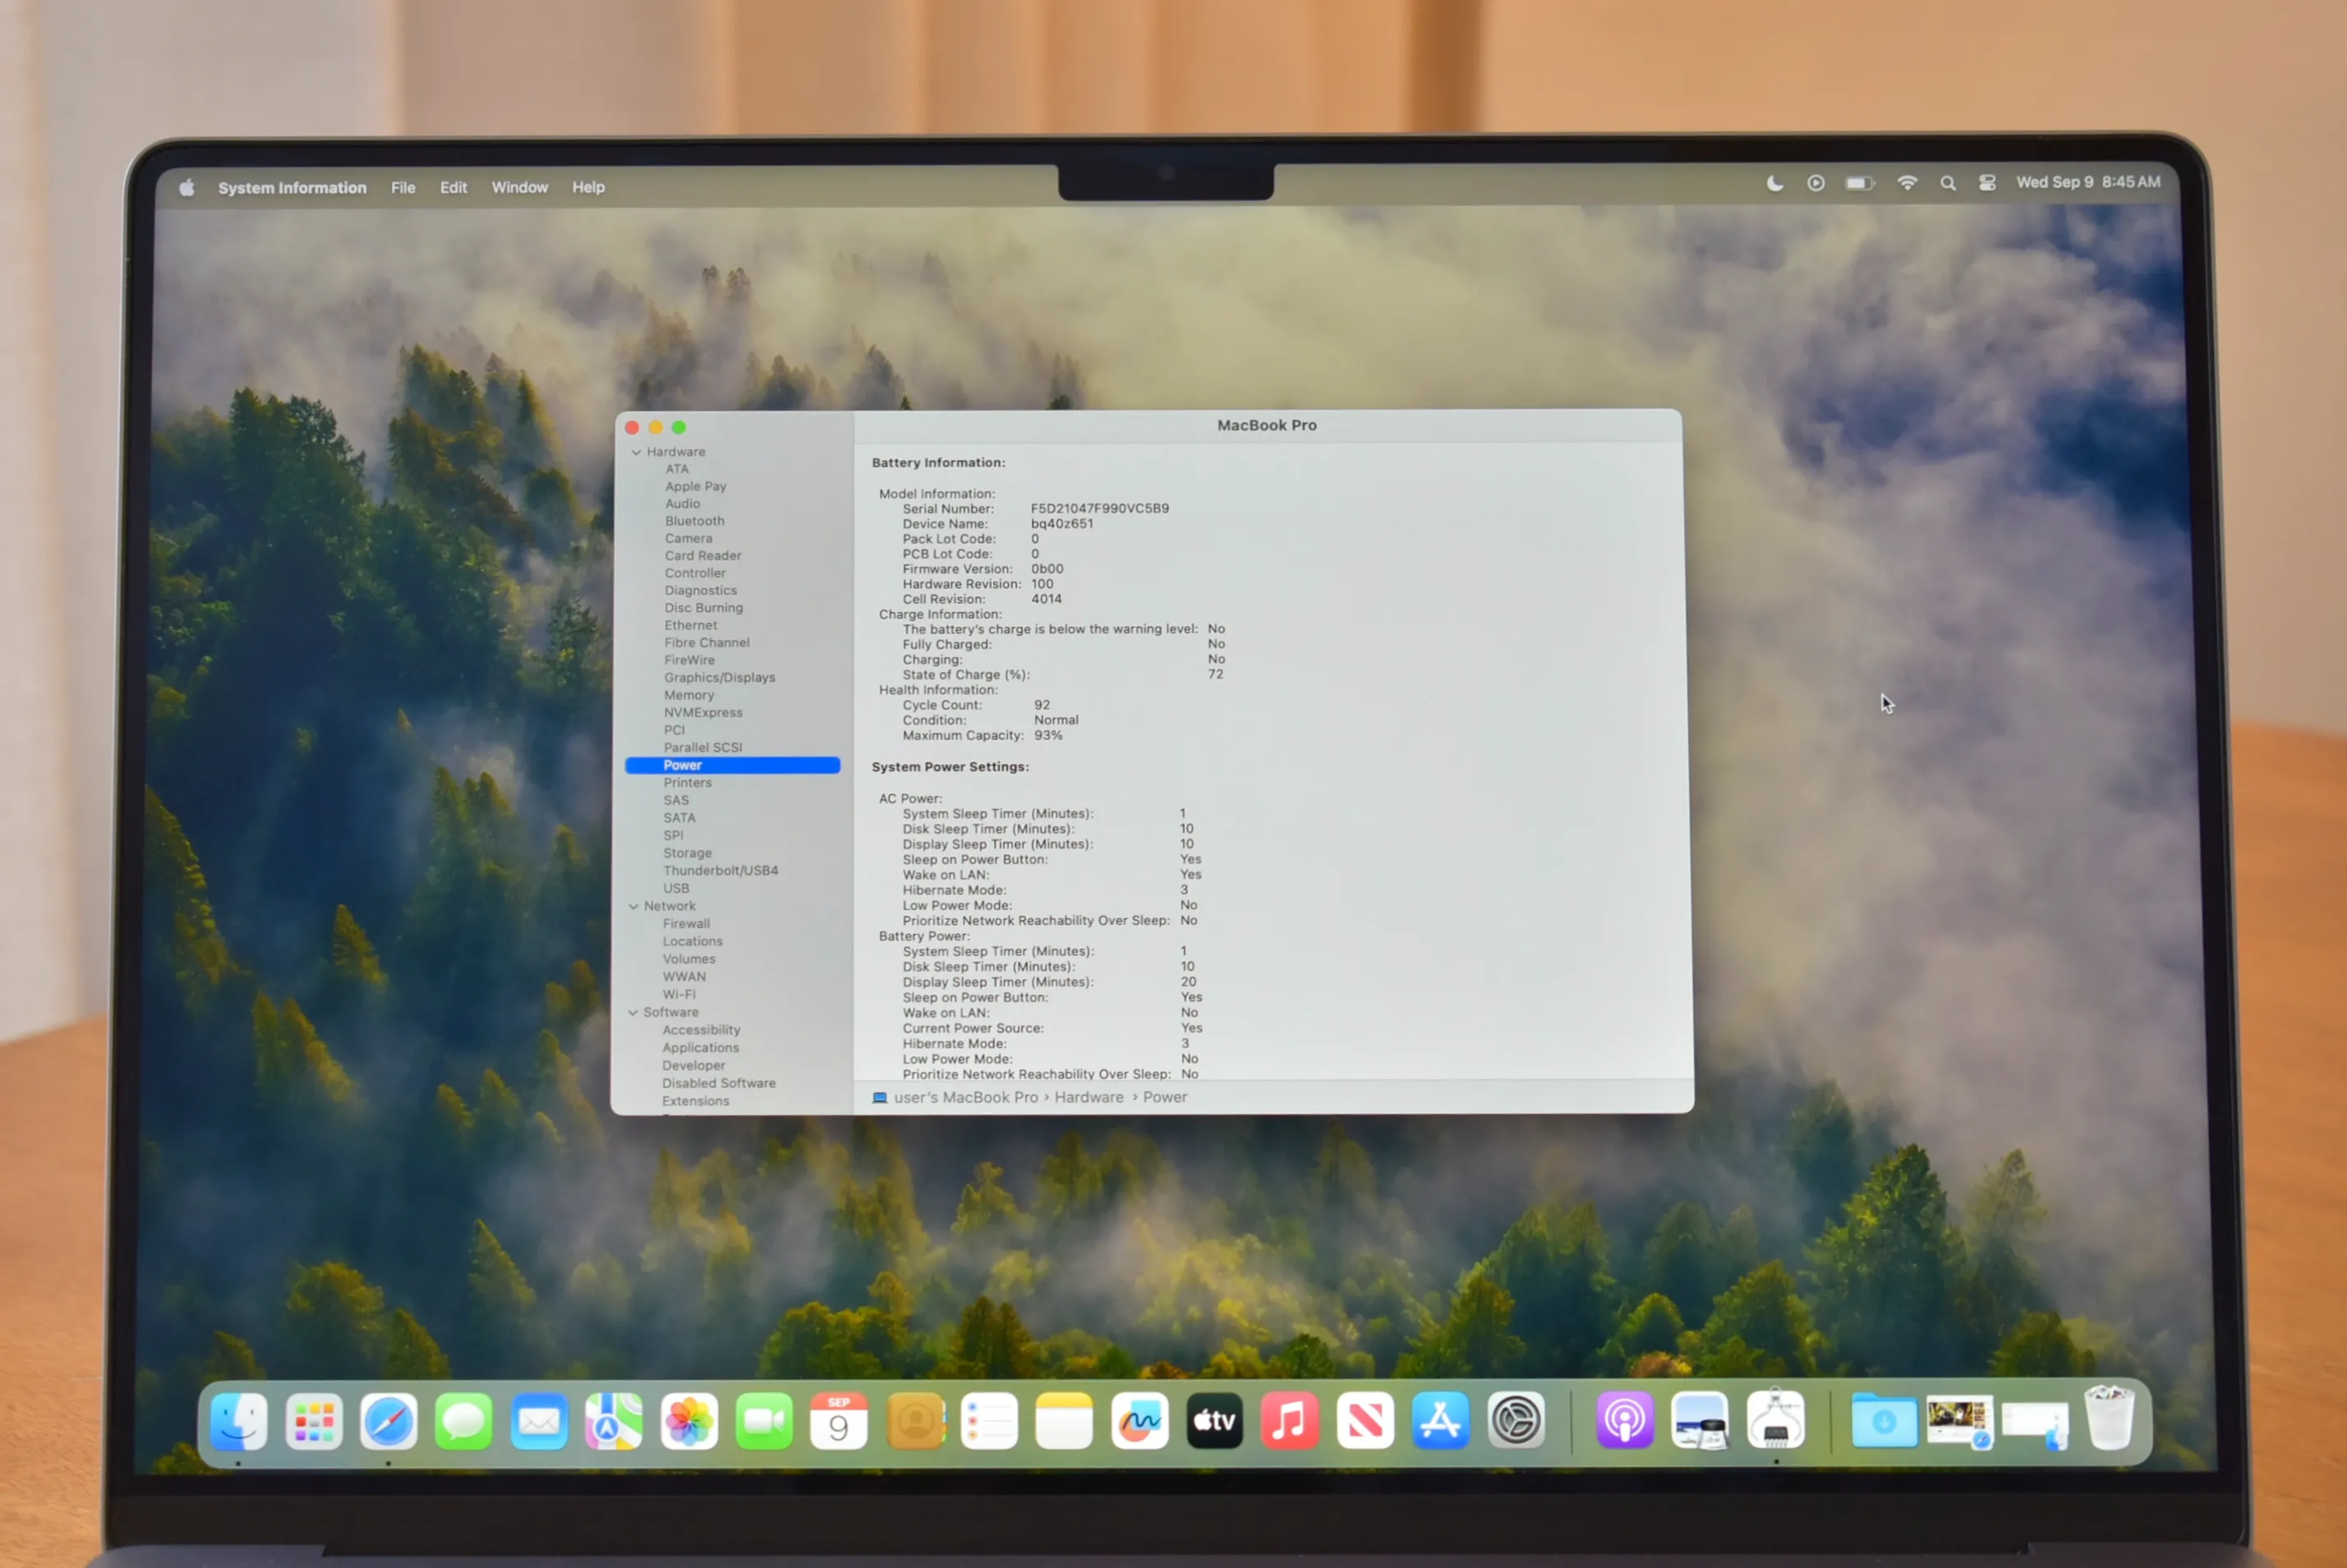Click the Wi-Fi status icon in menu bar
2347x1568 pixels.
point(1908,183)
